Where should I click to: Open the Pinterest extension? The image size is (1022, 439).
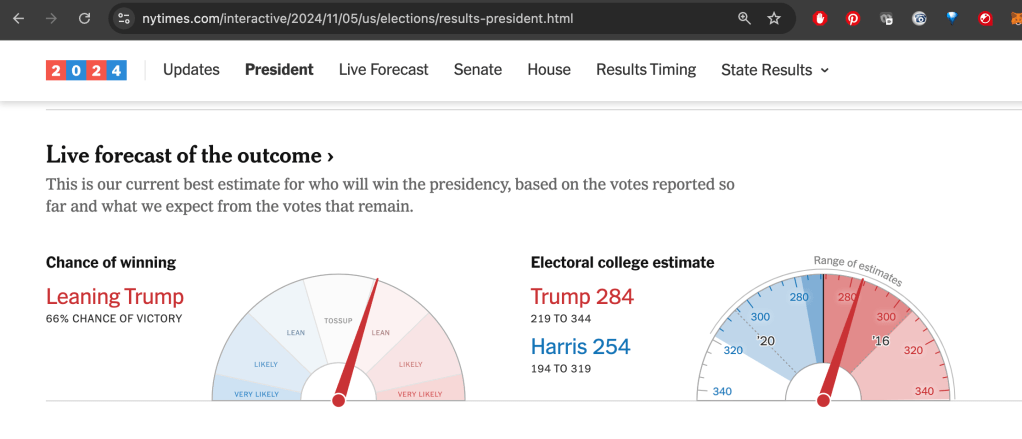coord(853,18)
